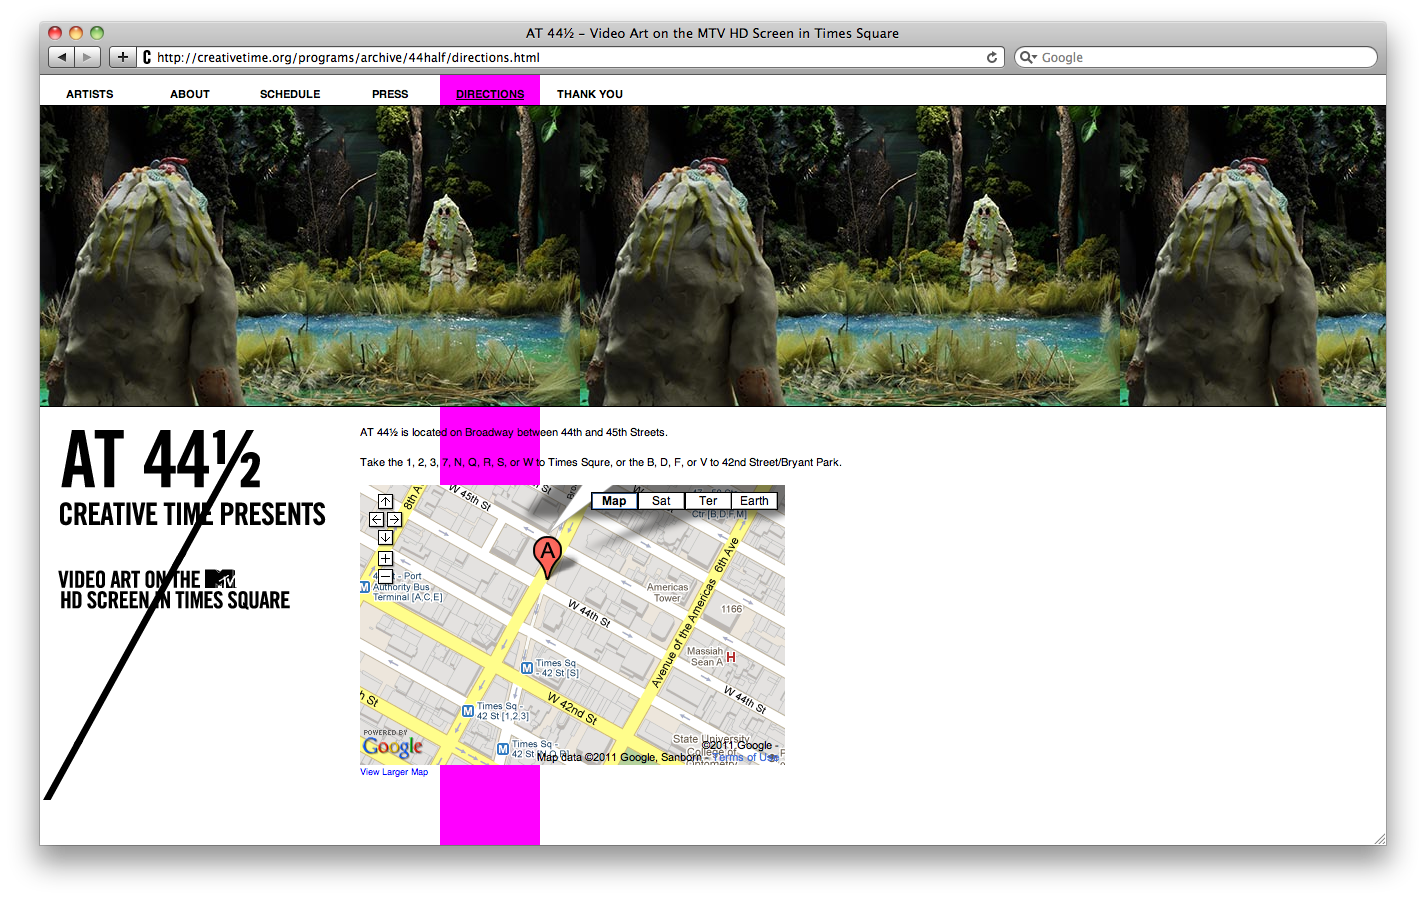Go to the SCHEDULE page
The image size is (1426, 900).
pos(290,94)
